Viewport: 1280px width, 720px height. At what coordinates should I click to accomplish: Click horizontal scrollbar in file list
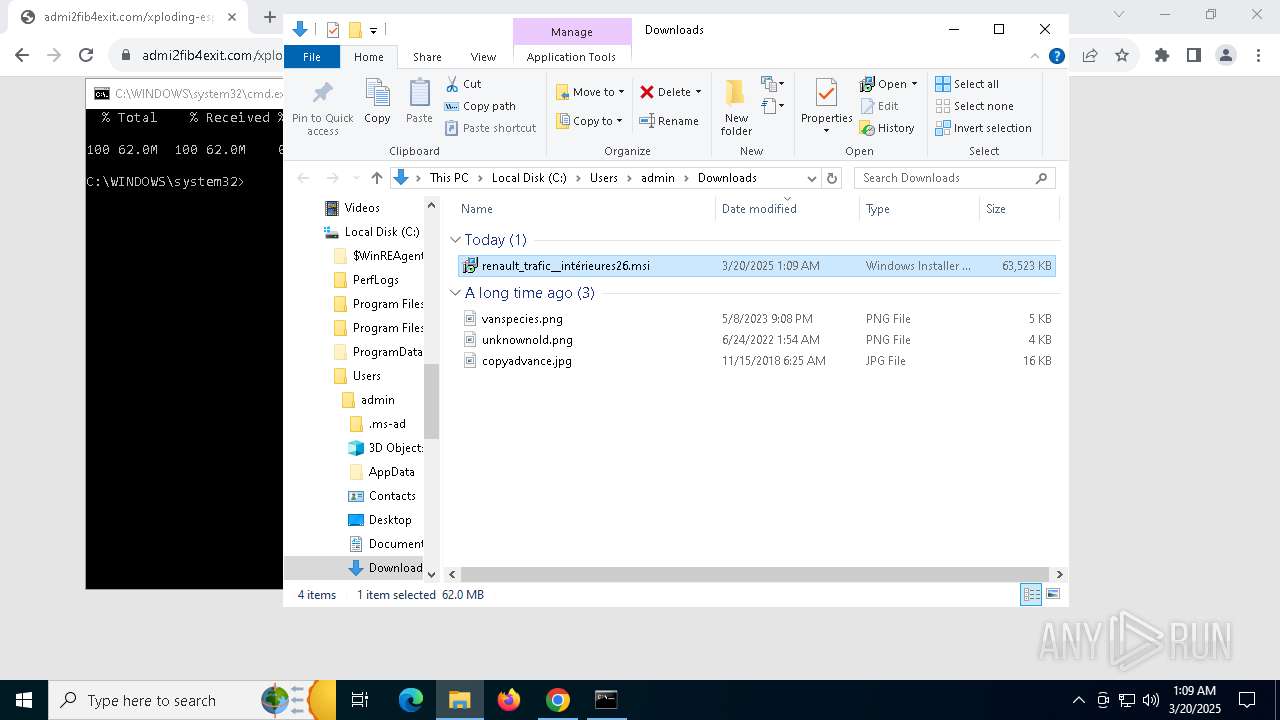[755, 575]
